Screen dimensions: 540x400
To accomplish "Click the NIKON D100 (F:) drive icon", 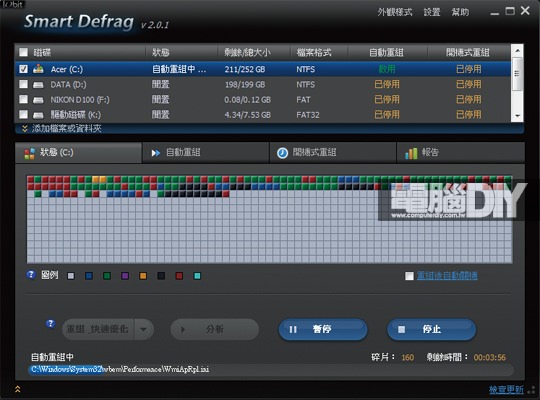I will (38, 100).
